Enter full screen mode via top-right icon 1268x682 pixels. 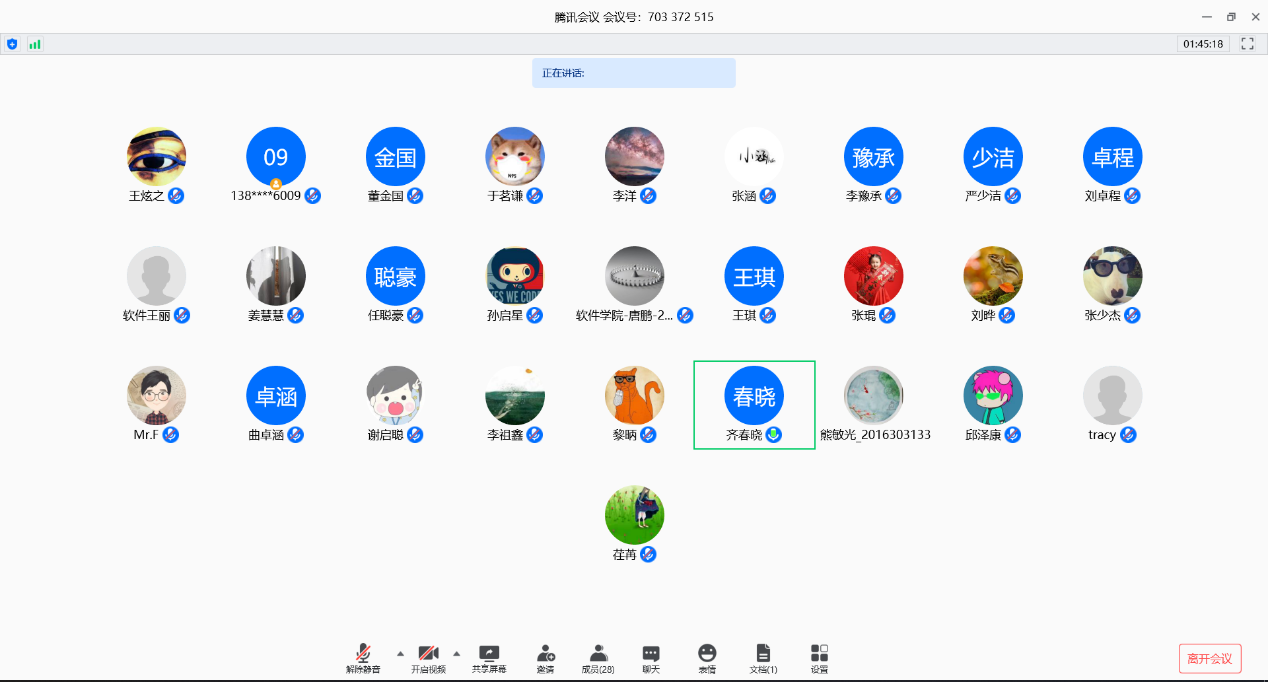pyautogui.click(x=1247, y=44)
